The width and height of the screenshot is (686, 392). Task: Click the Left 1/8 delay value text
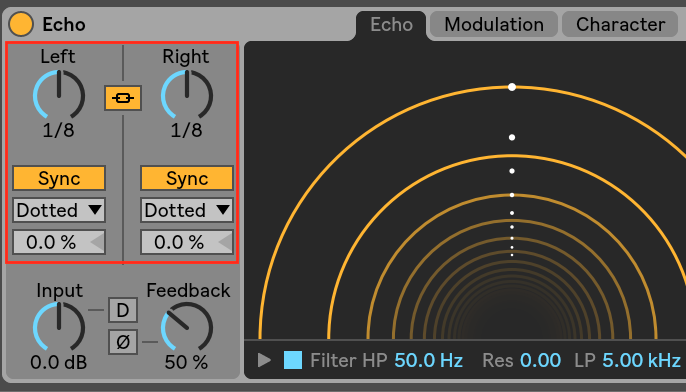(59, 130)
